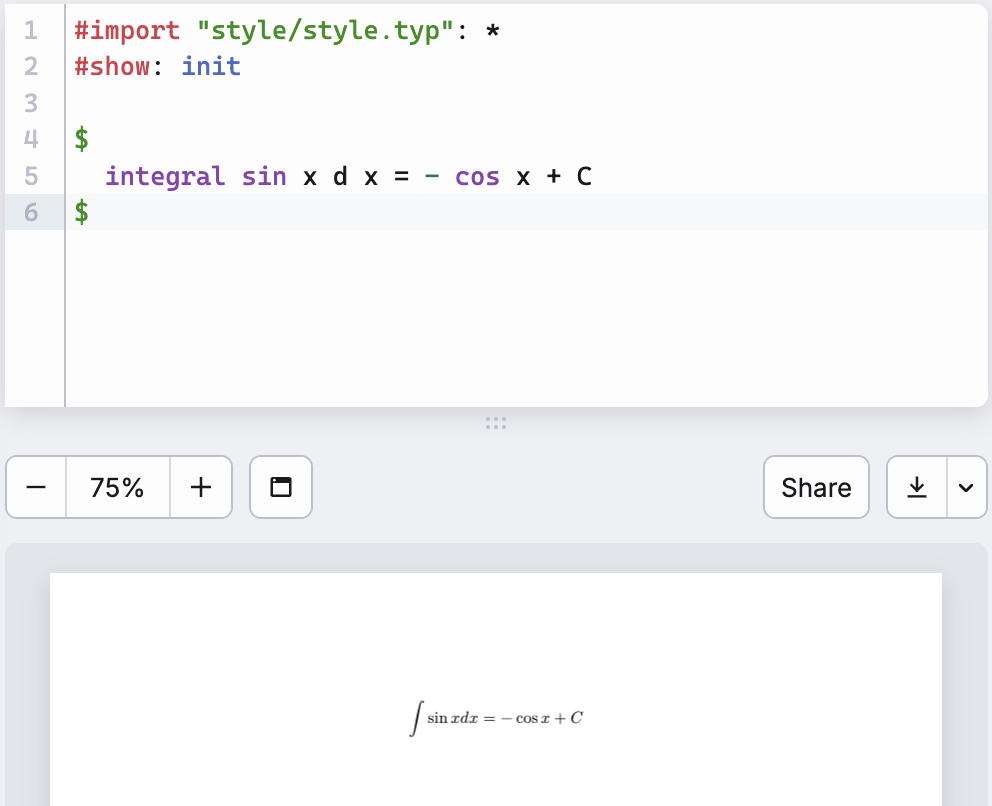Image resolution: width=992 pixels, height=806 pixels.
Task: Click the letter "C" ending line 5
Action: (584, 177)
